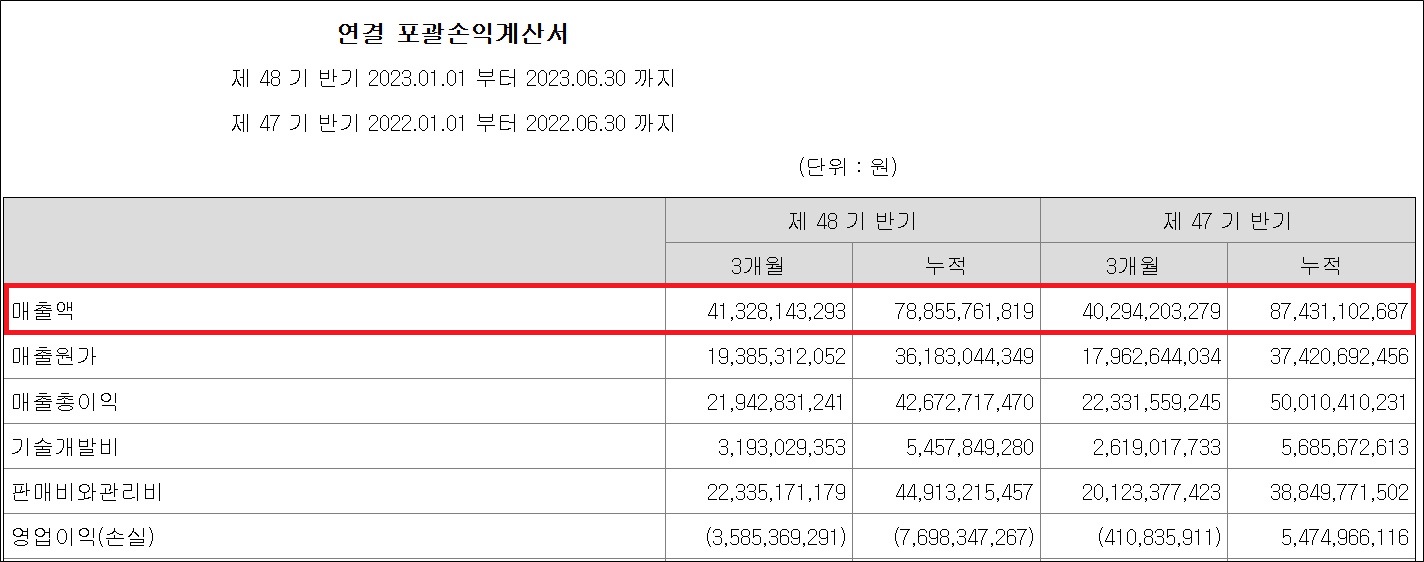Click the unit label (단위 : 원)
1424x562 pixels.
coord(848,167)
